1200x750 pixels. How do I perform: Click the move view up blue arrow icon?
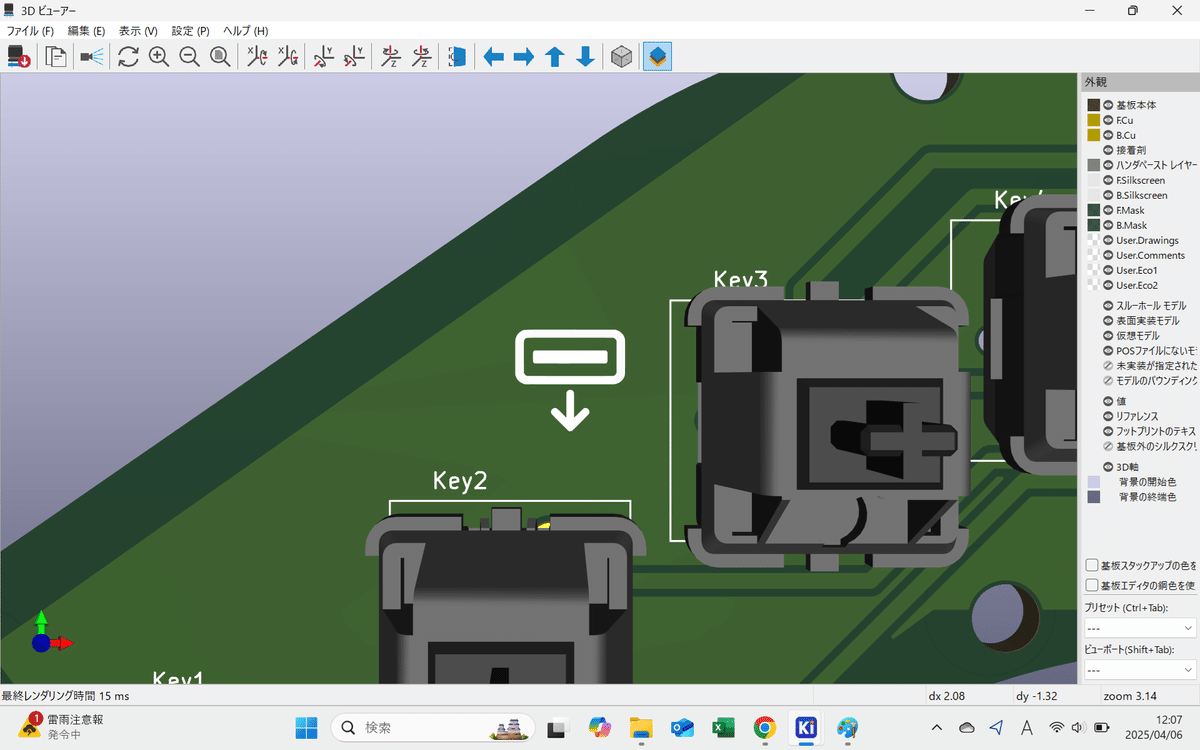coord(553,57)
